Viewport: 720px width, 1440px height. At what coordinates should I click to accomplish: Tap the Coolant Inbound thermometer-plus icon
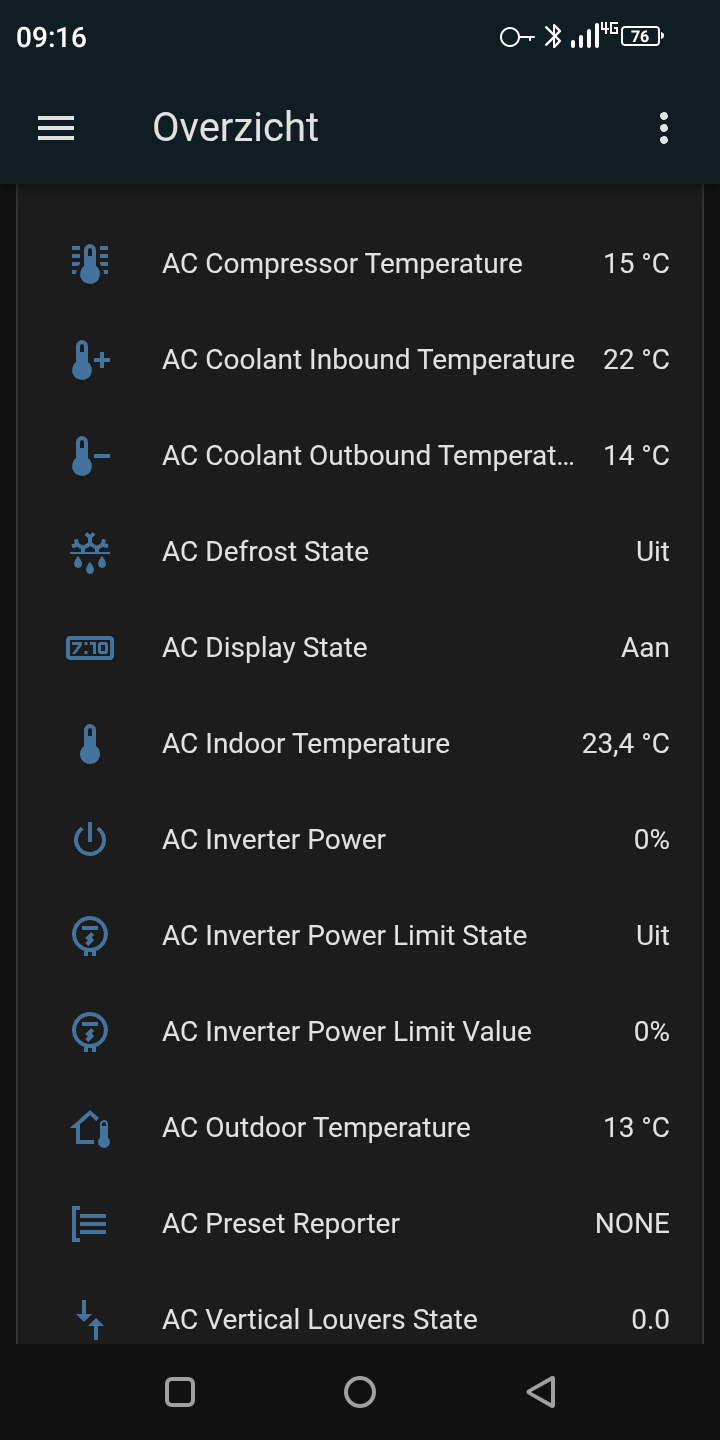coord(90,360)
